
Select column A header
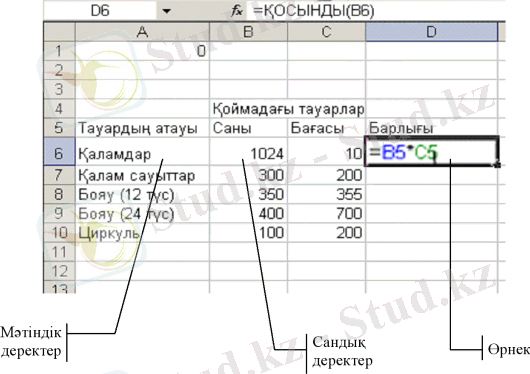point(142,32)
